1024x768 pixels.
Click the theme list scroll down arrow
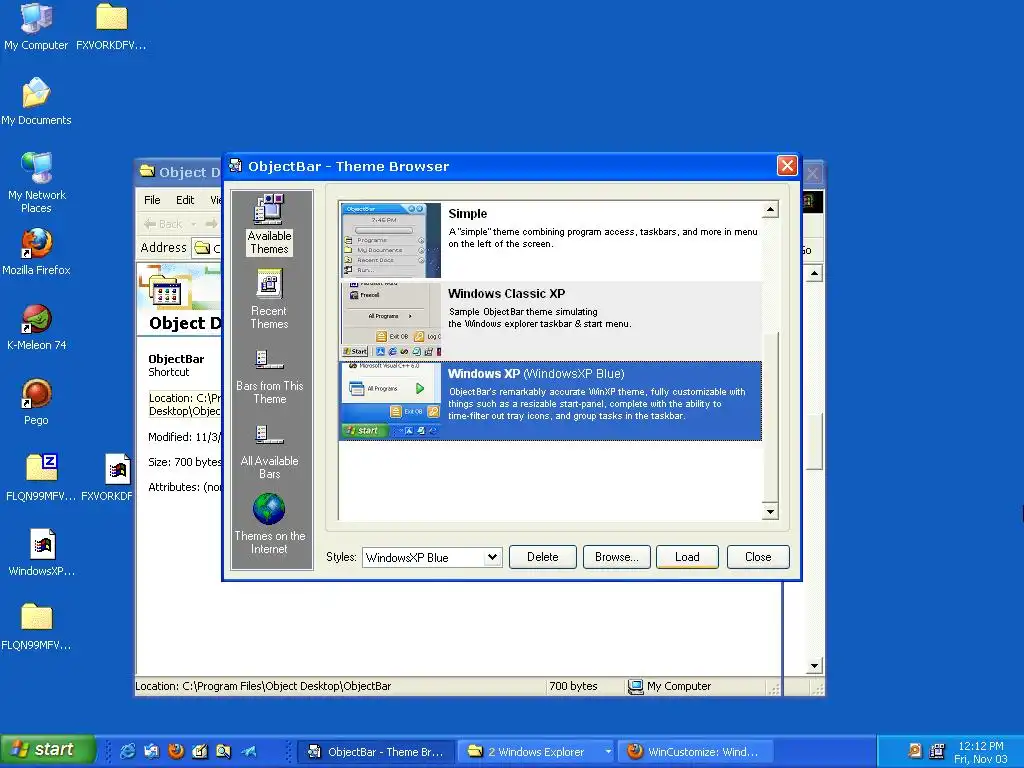tap(771, 511)
